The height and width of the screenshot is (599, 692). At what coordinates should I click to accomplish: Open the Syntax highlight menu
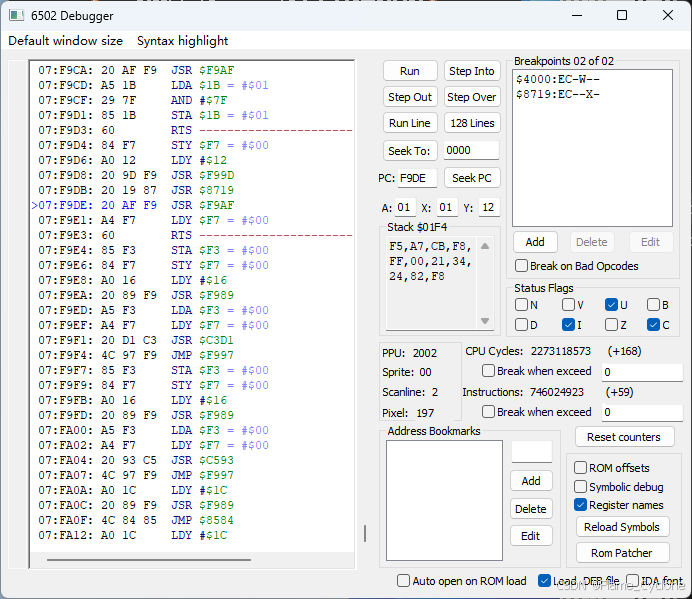[x=182, y=41]
